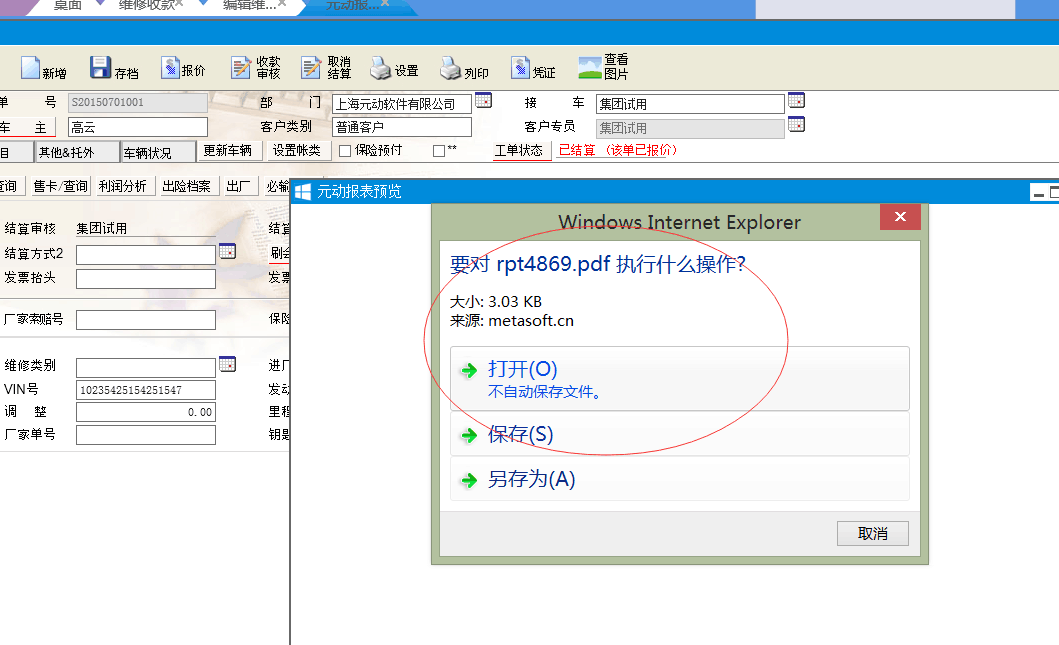Click 查看图片 view pictures icon
Screen dimensions: 1059x645
590,68
